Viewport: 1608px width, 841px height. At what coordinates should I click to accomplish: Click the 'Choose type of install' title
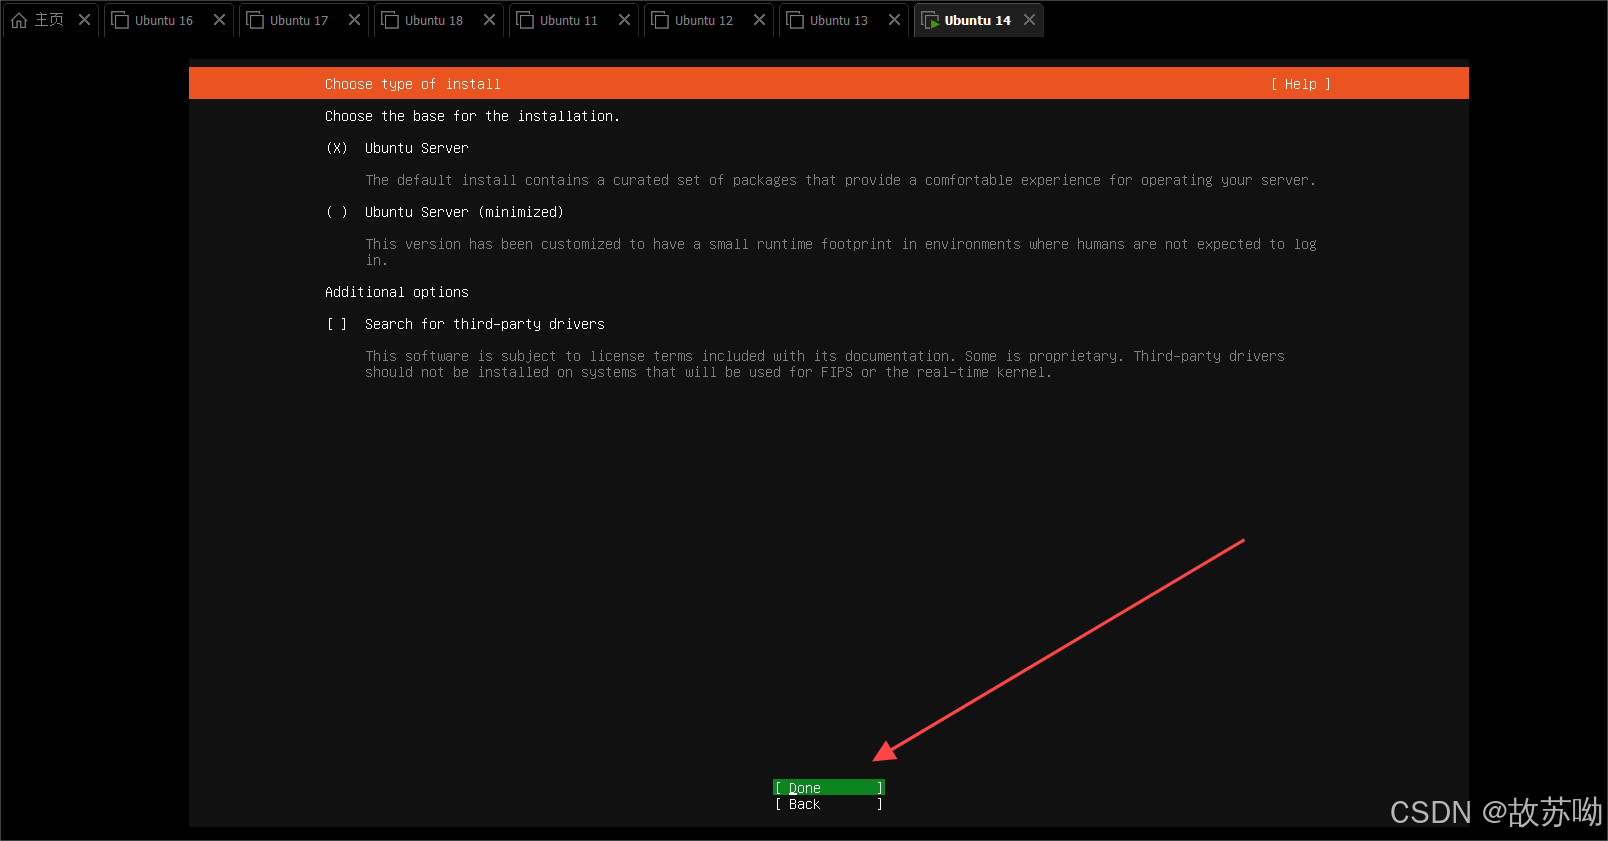[x=413, y=84]
